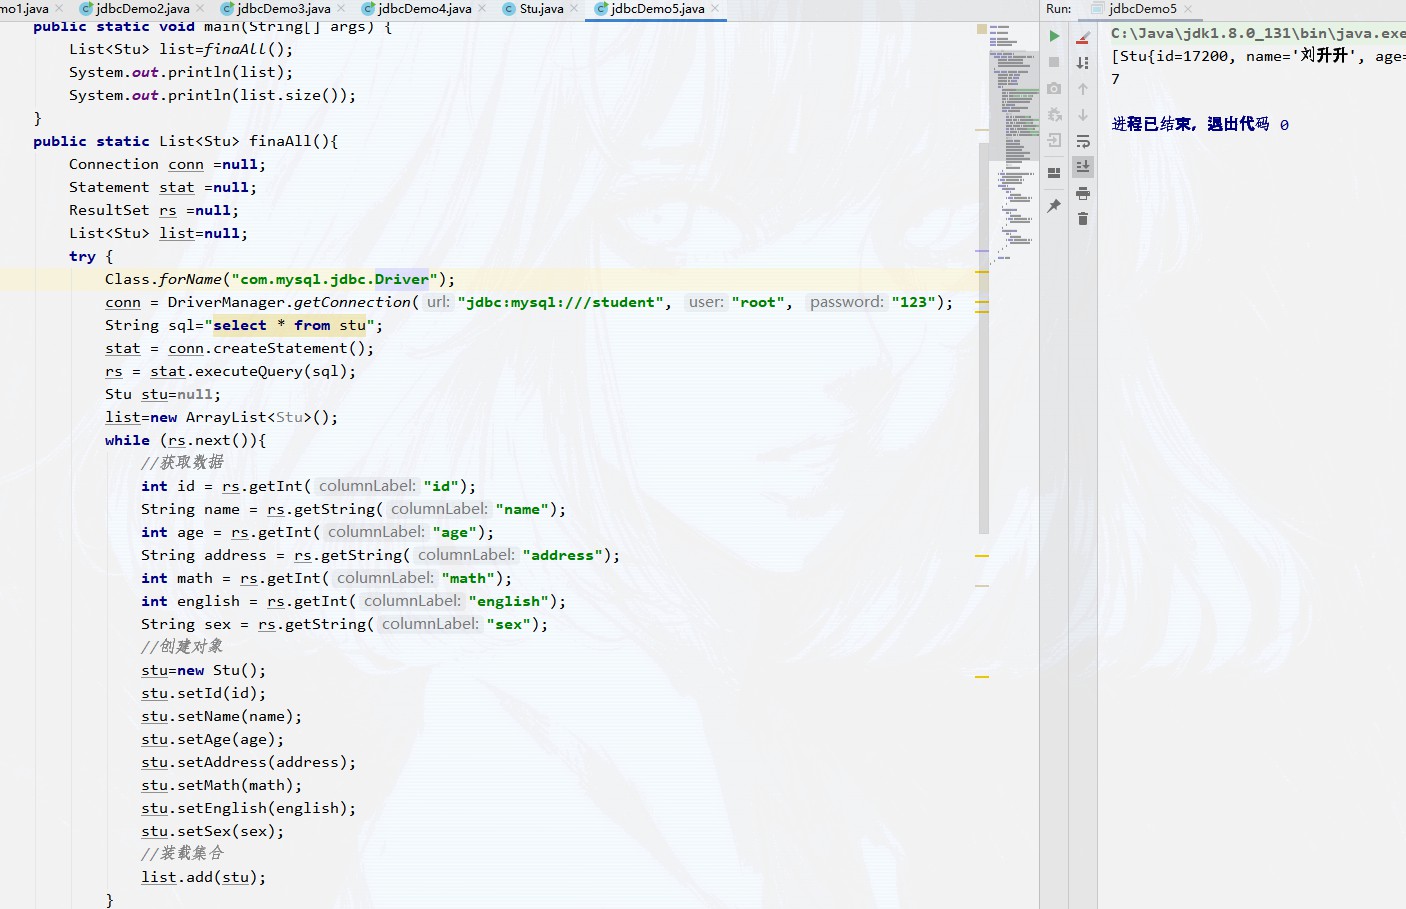The height and width of the screenshot is (909, 1406).
Task: Click the Restore Layout icon in Run panel
Action: pyautogui.click(x=1054, y=172)
